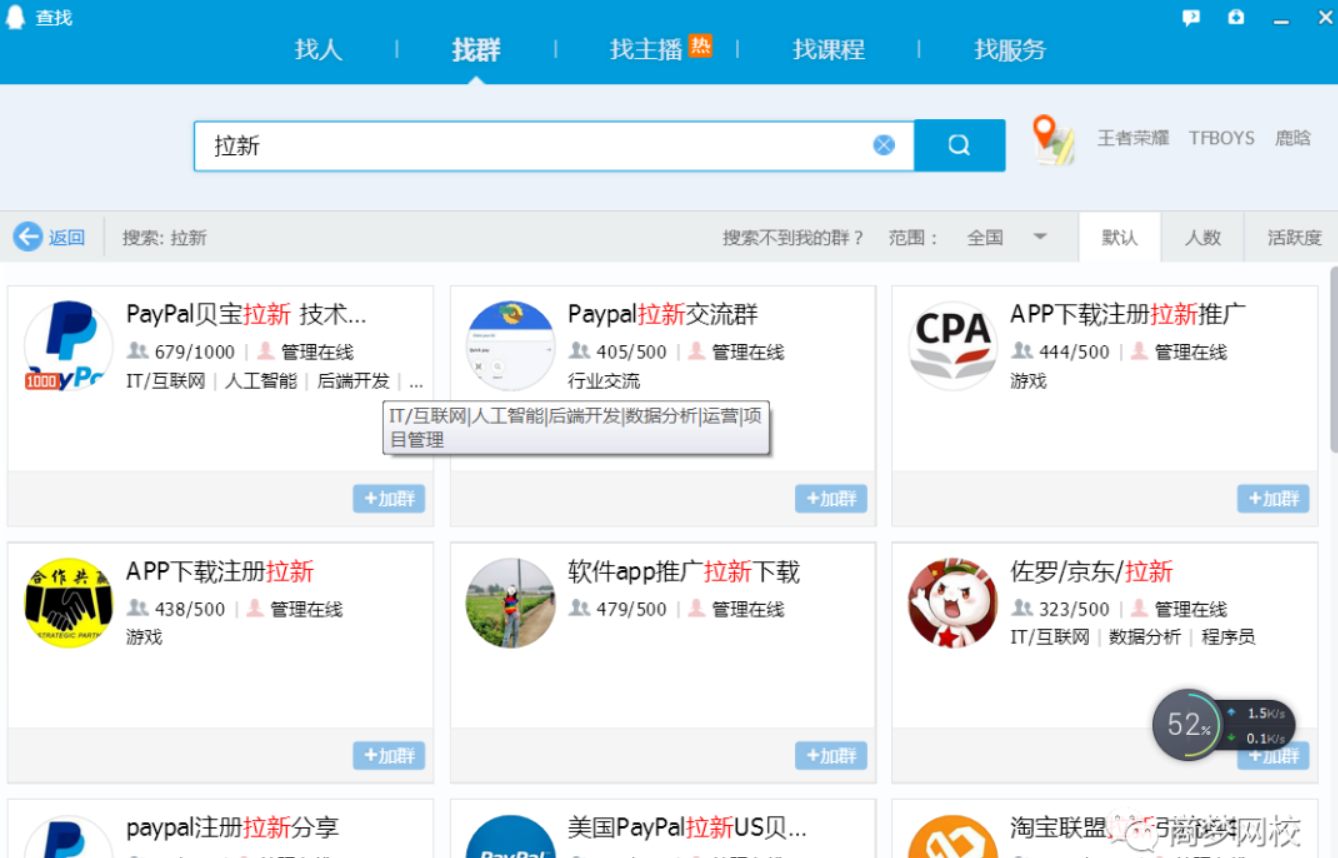Search the hot keyword TFBOYS
This screenshot has height=858, width=1338.
(x=1222, y=138)
